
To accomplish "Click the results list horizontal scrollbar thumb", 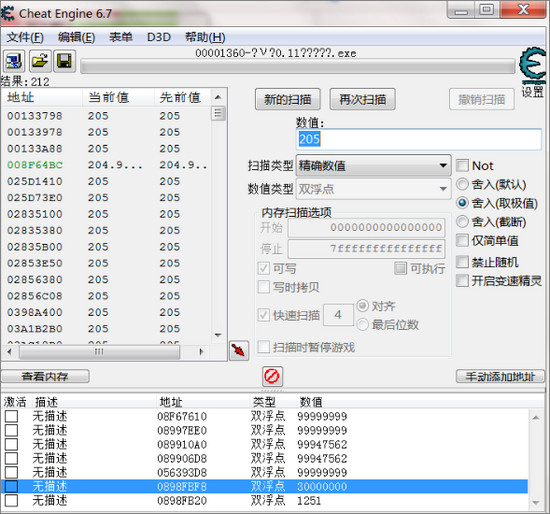I will [x=100, y=352].
